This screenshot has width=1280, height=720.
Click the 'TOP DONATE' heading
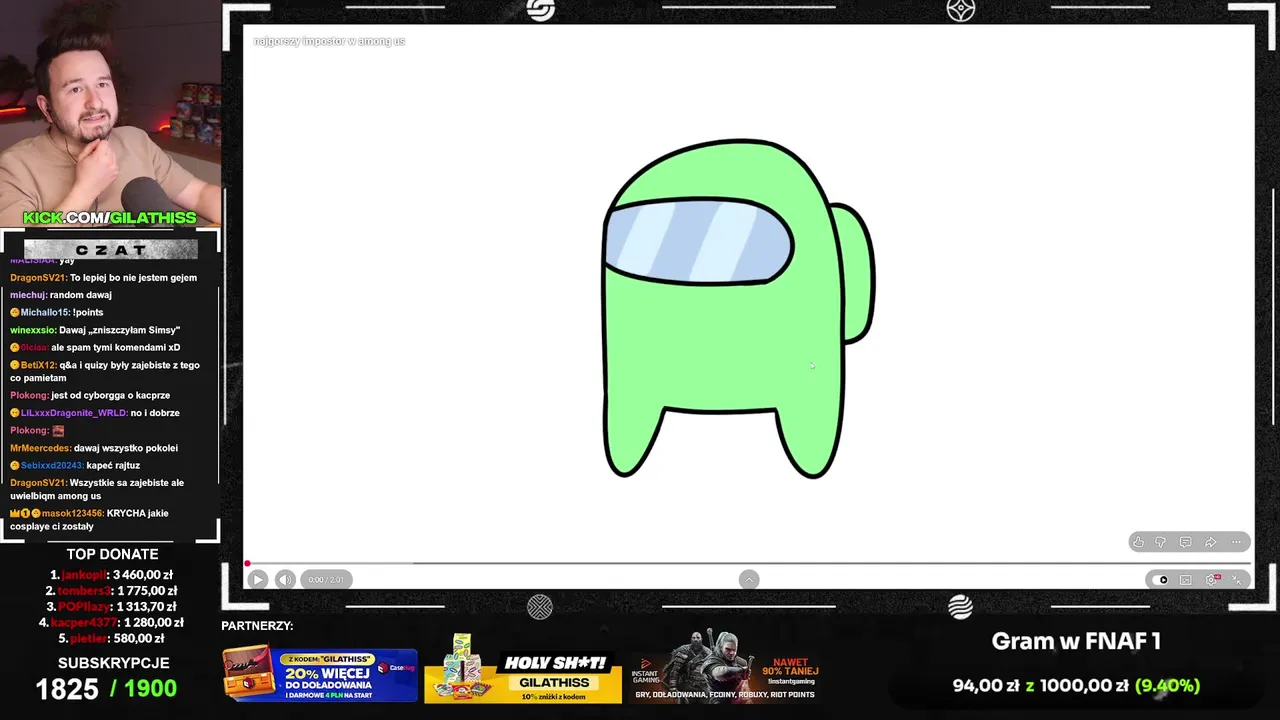[x=112, y=554]
